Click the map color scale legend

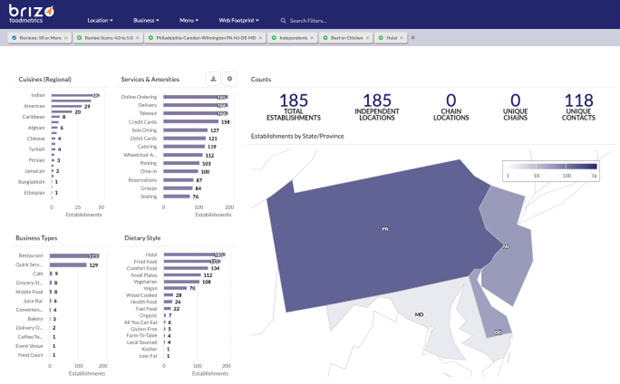[551, 171]
